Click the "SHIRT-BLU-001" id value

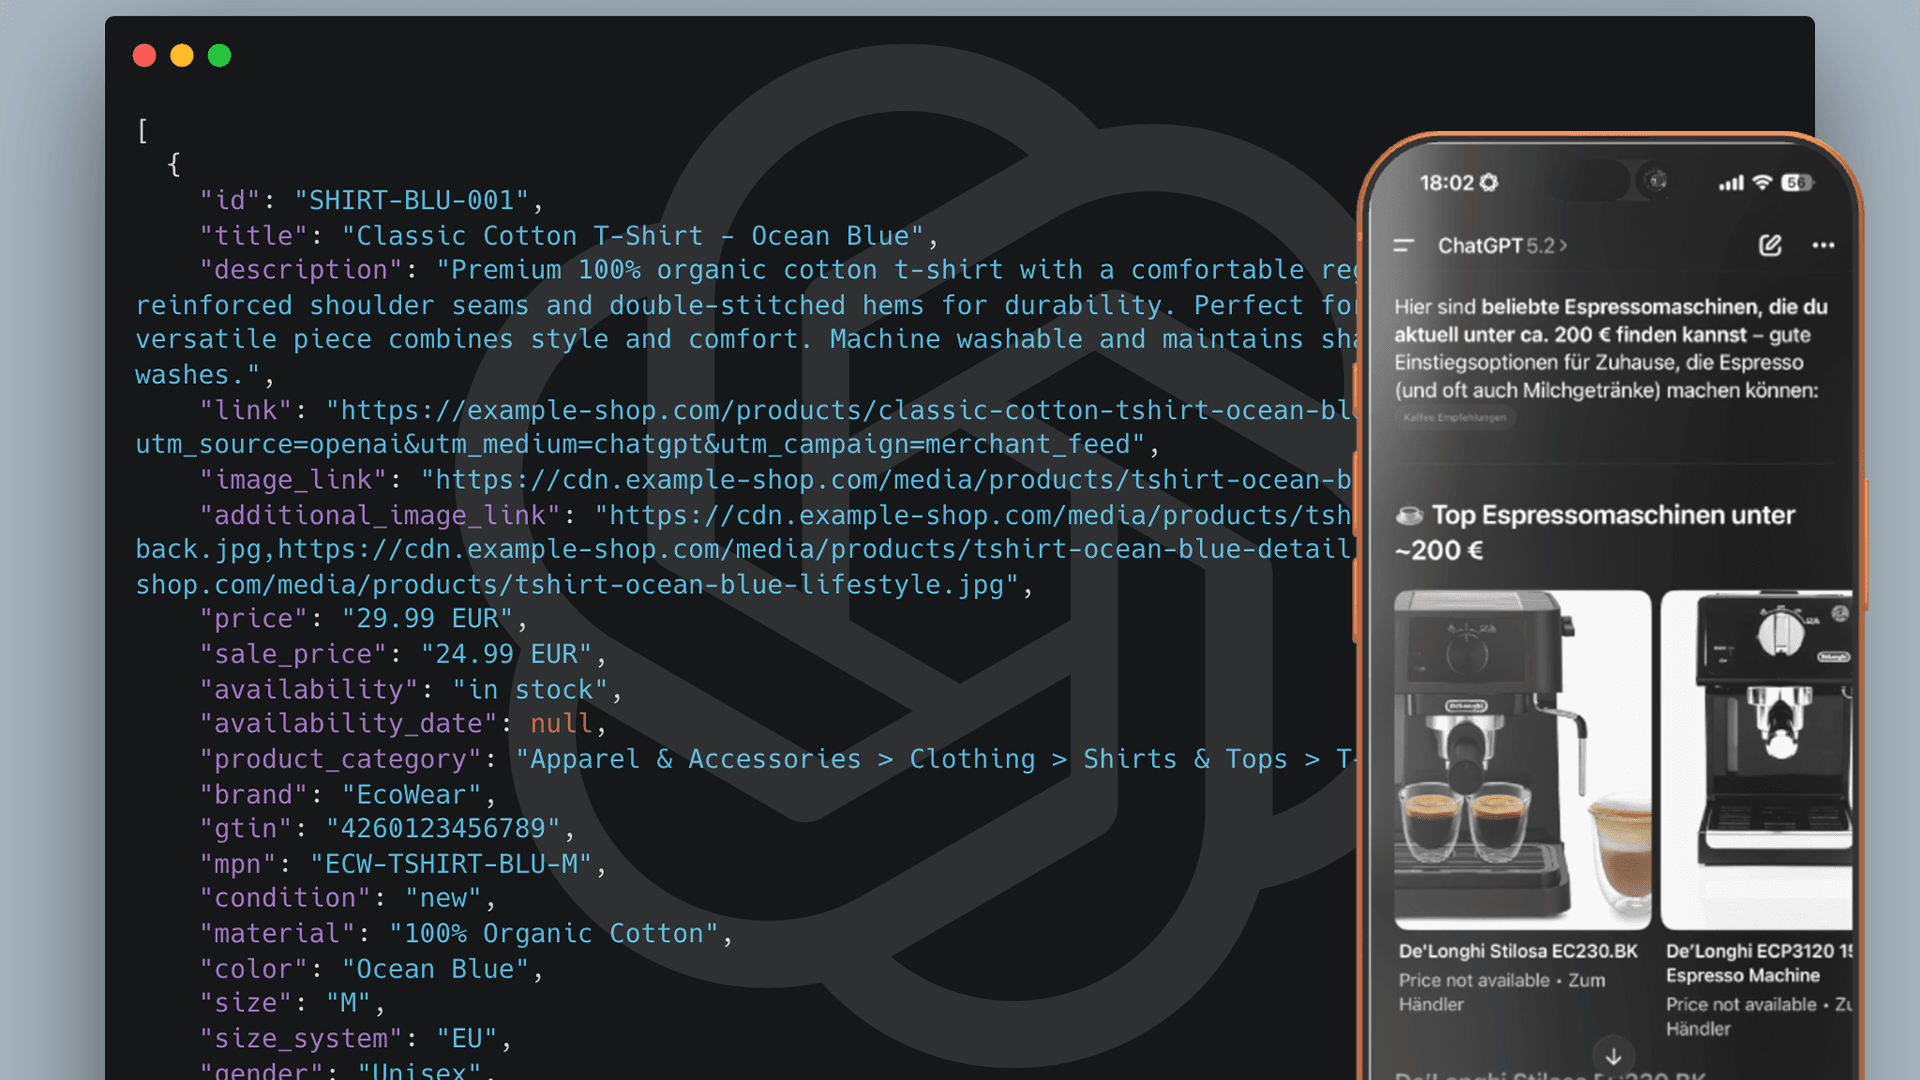[411, 200]
